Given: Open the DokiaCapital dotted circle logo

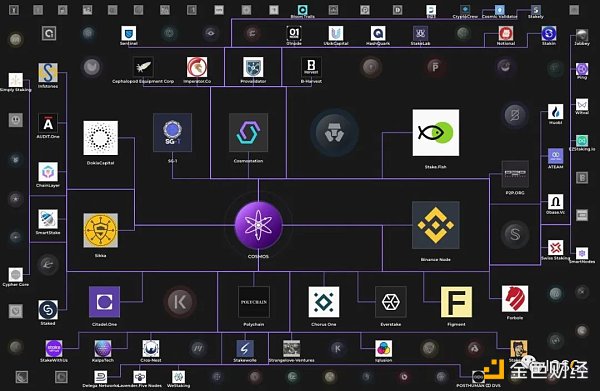Looking at the screenshot, I should point(101,138).
